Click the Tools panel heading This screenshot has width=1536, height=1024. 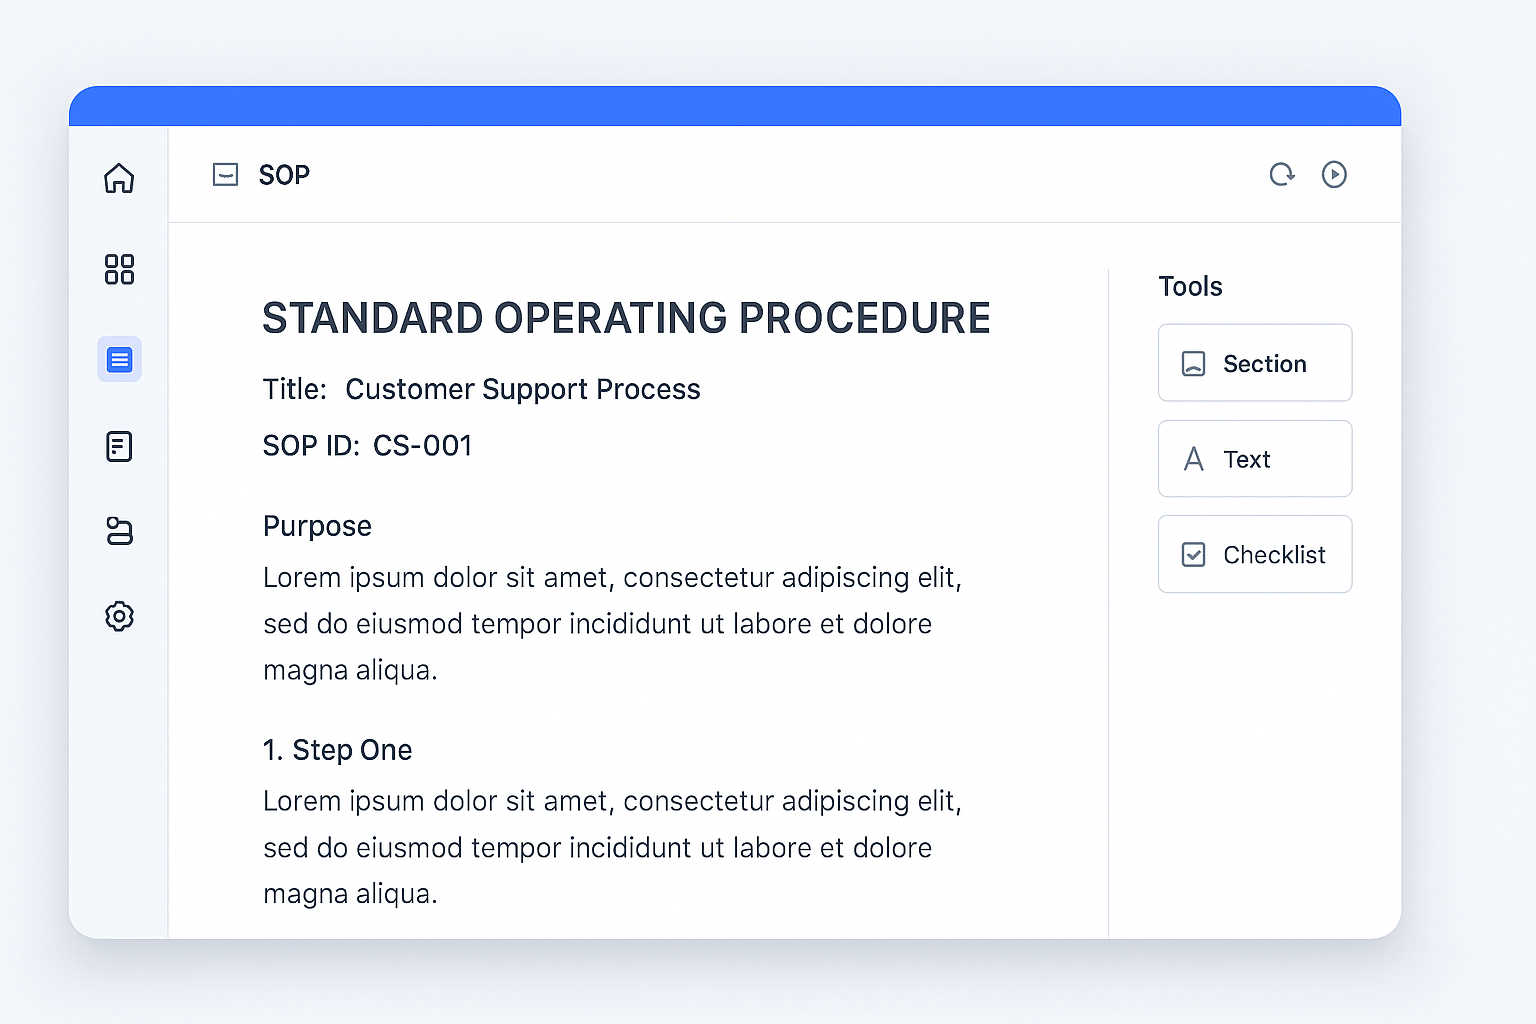tap(1190, 287)
